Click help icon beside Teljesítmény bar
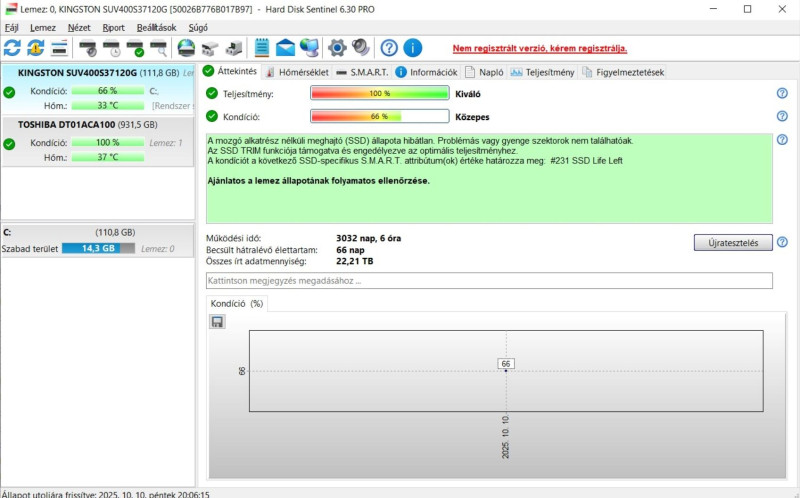This screenshot has height=498, width=800. pyautogui.click(x=782, y=93)
